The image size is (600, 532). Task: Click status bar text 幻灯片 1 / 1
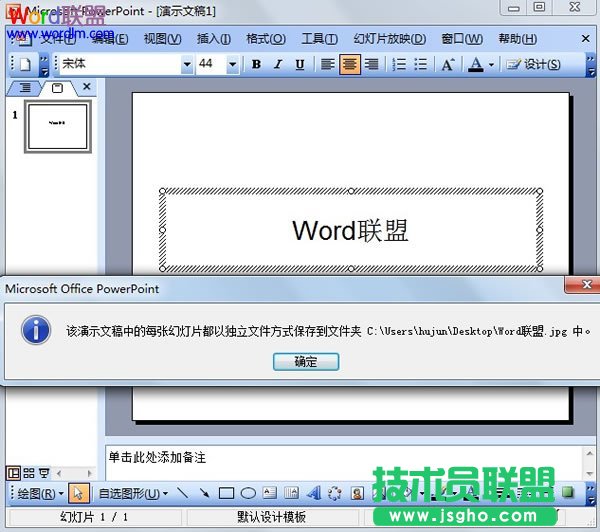(x=94, y=517)
